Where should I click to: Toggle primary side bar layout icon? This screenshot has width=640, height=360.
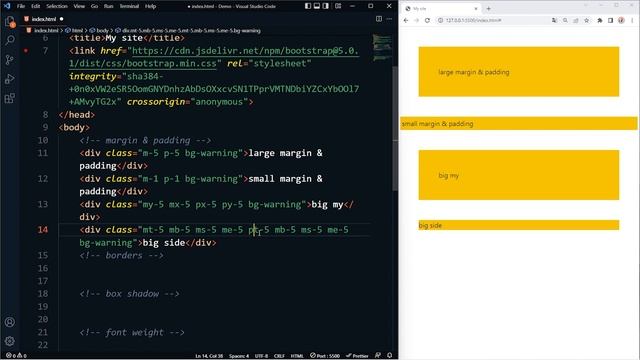(x=308, y=6)
